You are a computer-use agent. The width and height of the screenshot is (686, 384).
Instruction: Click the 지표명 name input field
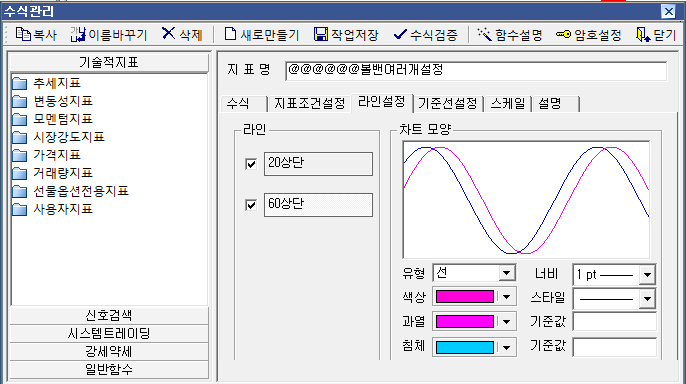point(476,70)
